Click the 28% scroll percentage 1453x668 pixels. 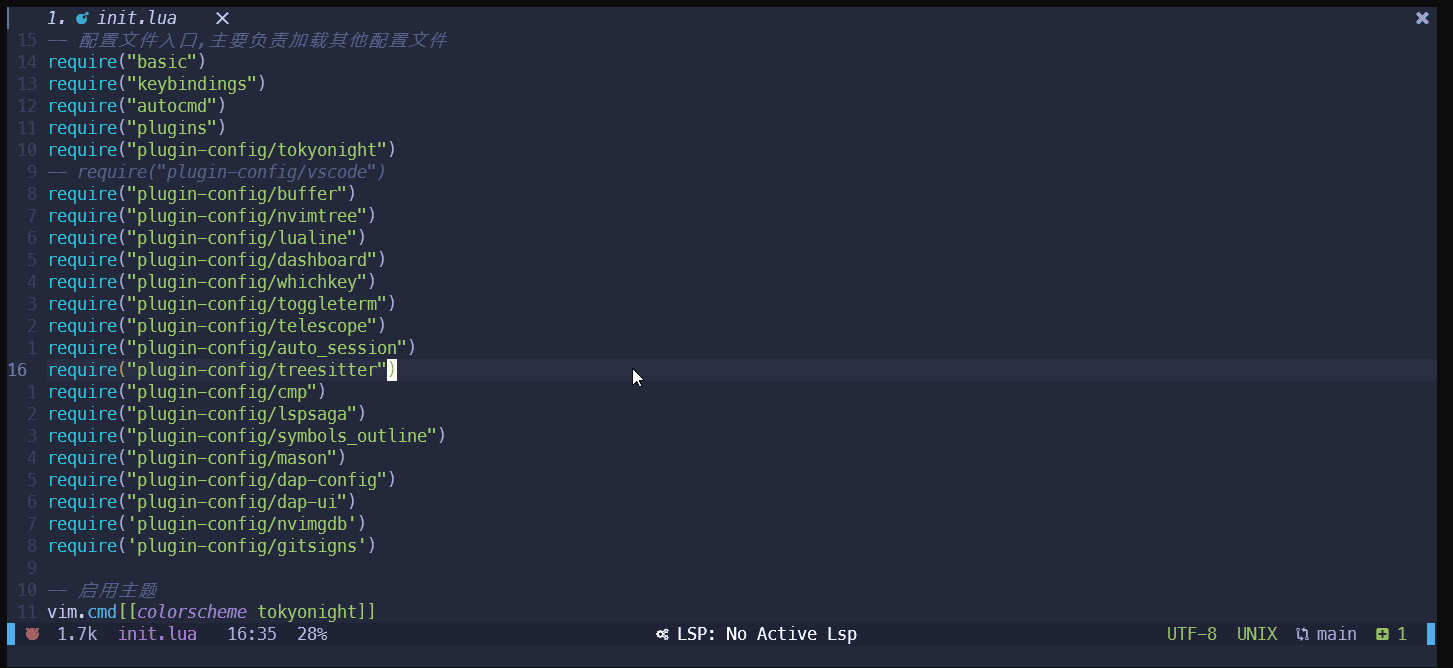click(312, 634)
